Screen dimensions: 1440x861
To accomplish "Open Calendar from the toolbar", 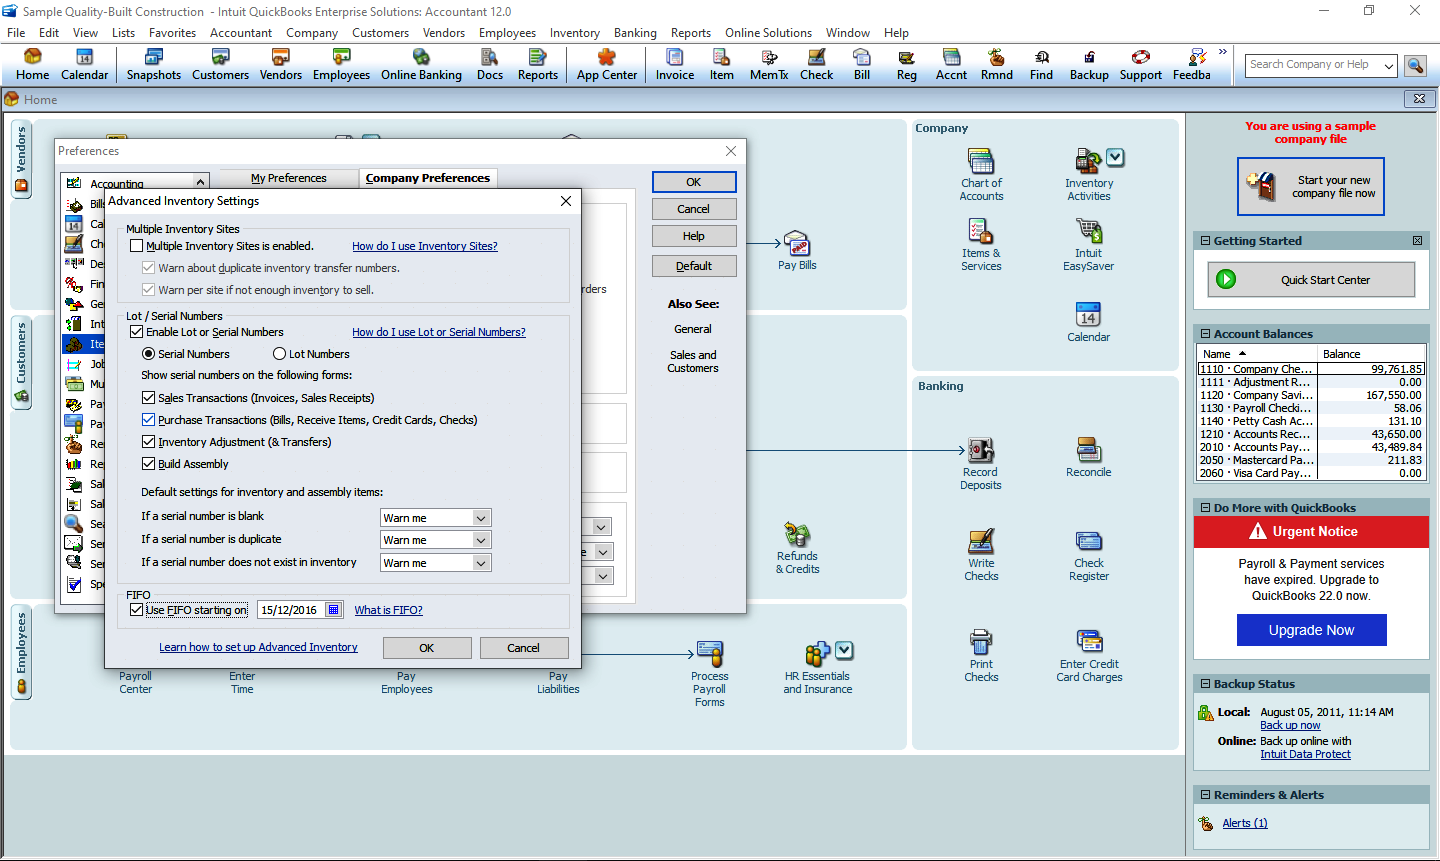I will pos(84,65).
